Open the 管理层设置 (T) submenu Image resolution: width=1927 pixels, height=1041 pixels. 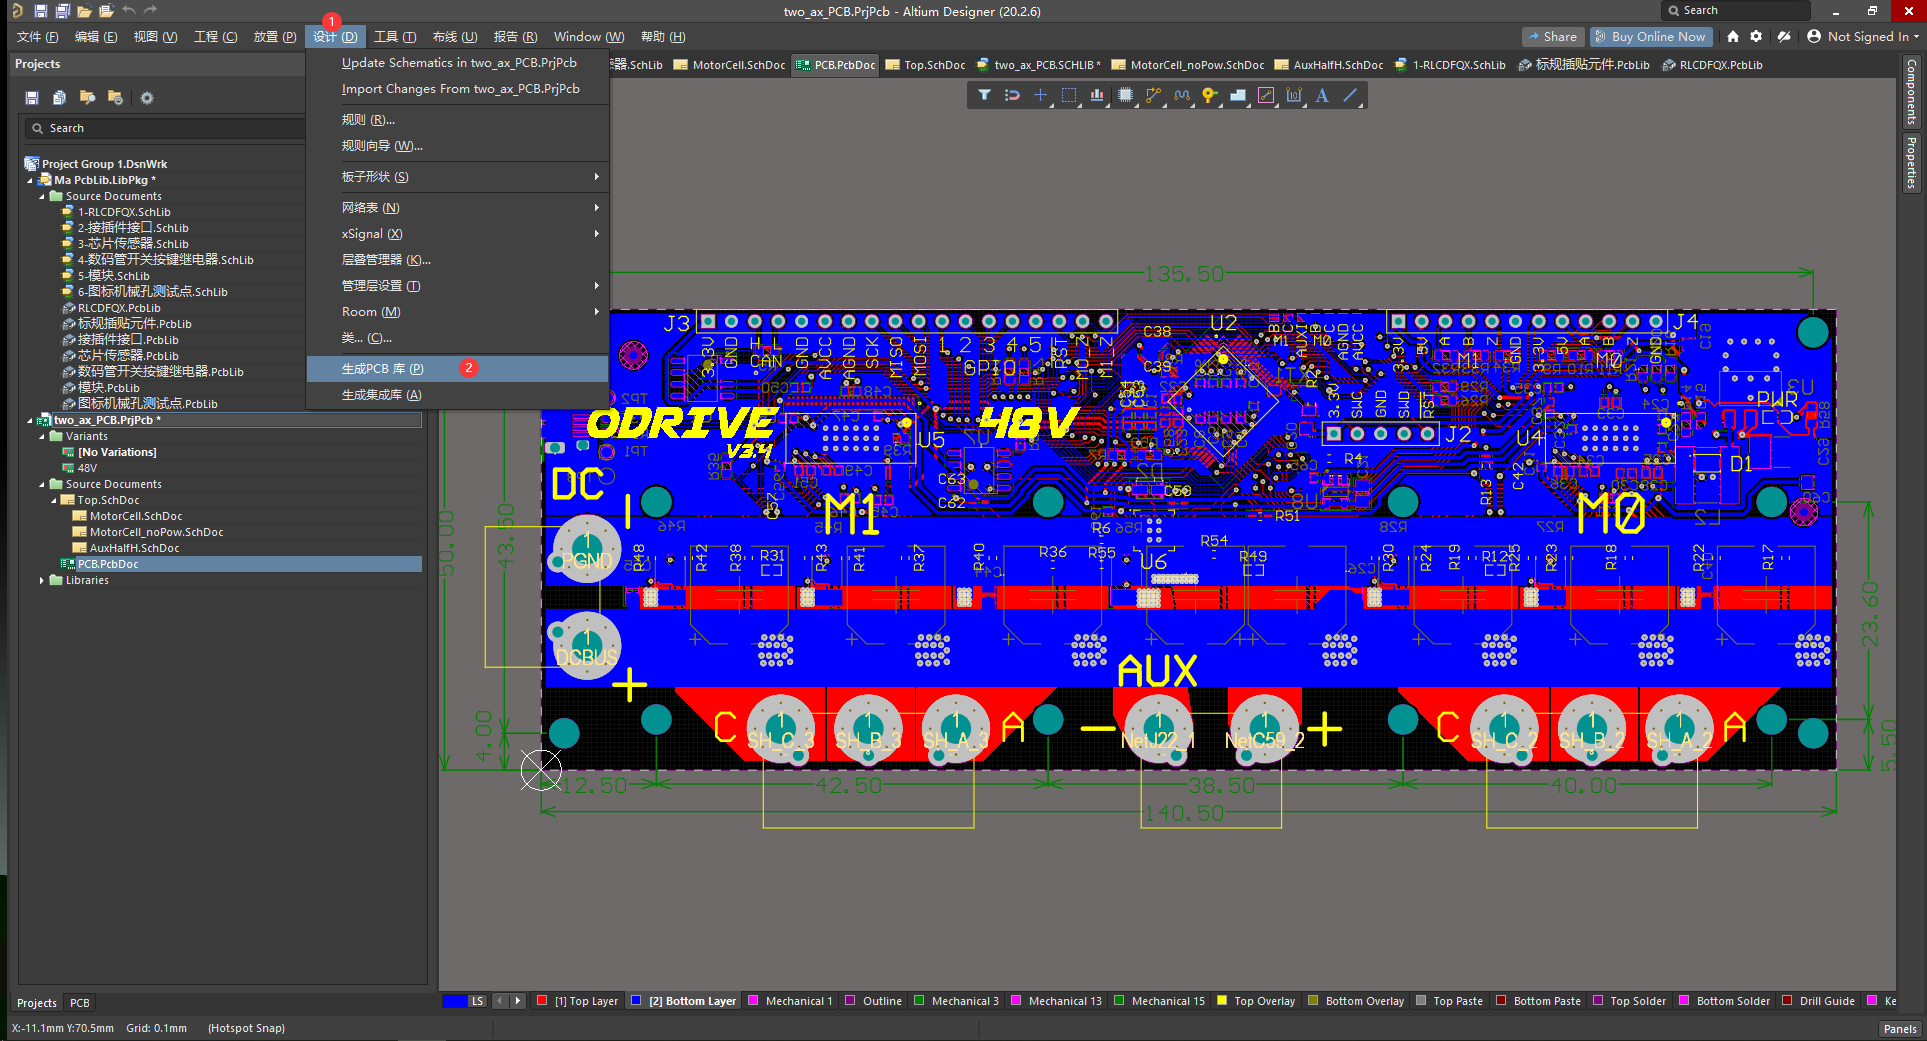point(457,286)
